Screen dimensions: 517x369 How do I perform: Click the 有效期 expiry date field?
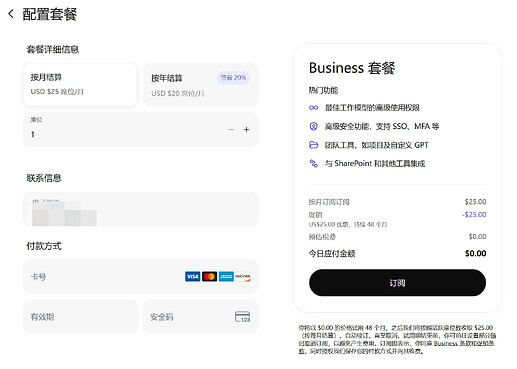coord(80,317)
